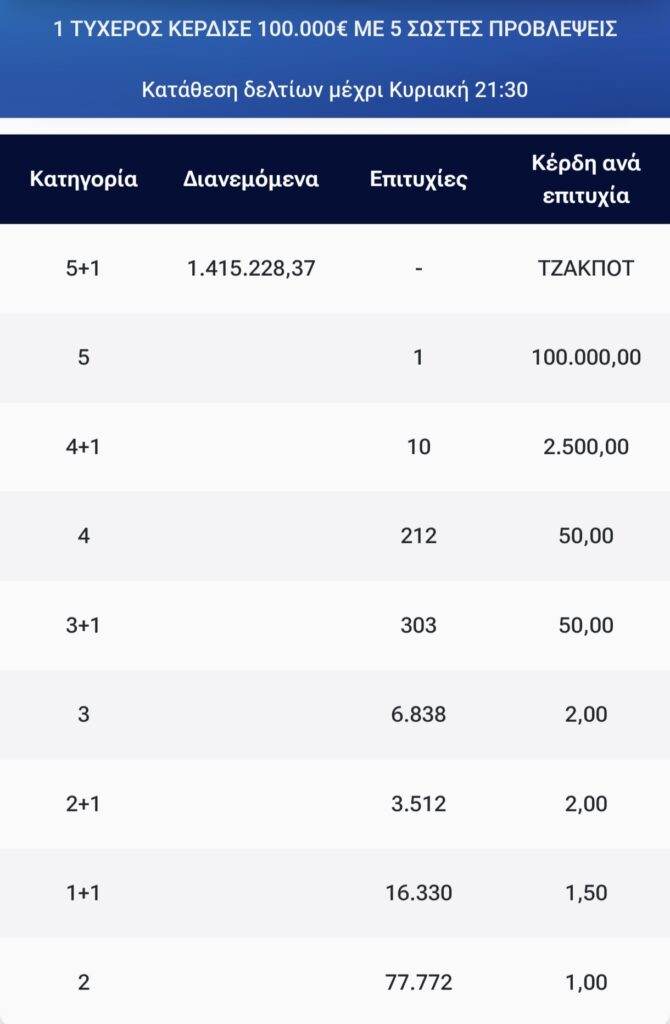
Task: Select the 2.500,00 winnings cell
Action: (586, 447)
